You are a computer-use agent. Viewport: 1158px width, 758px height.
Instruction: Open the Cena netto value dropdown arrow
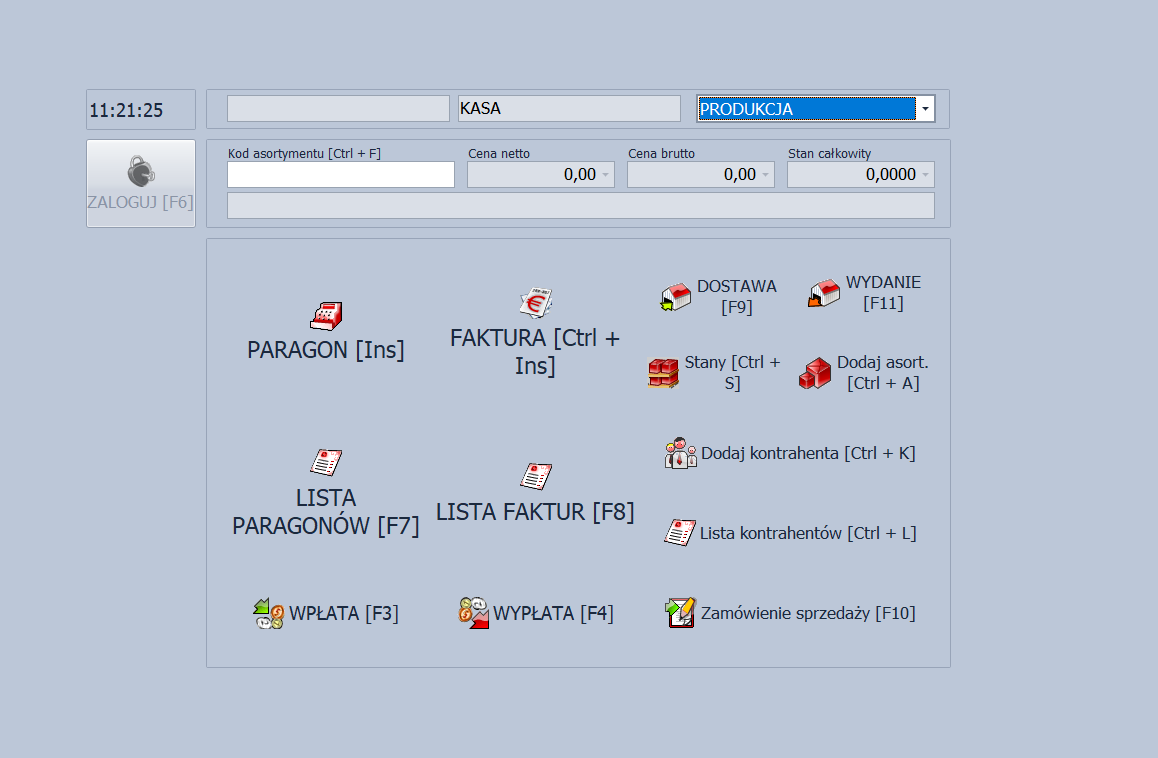[x=606, y=175]
